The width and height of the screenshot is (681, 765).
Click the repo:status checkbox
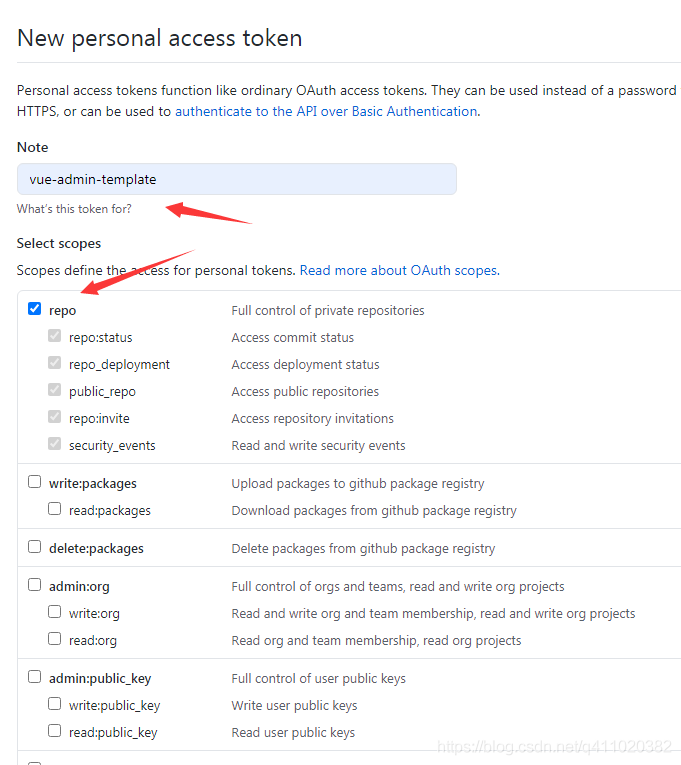coord(55,337)
